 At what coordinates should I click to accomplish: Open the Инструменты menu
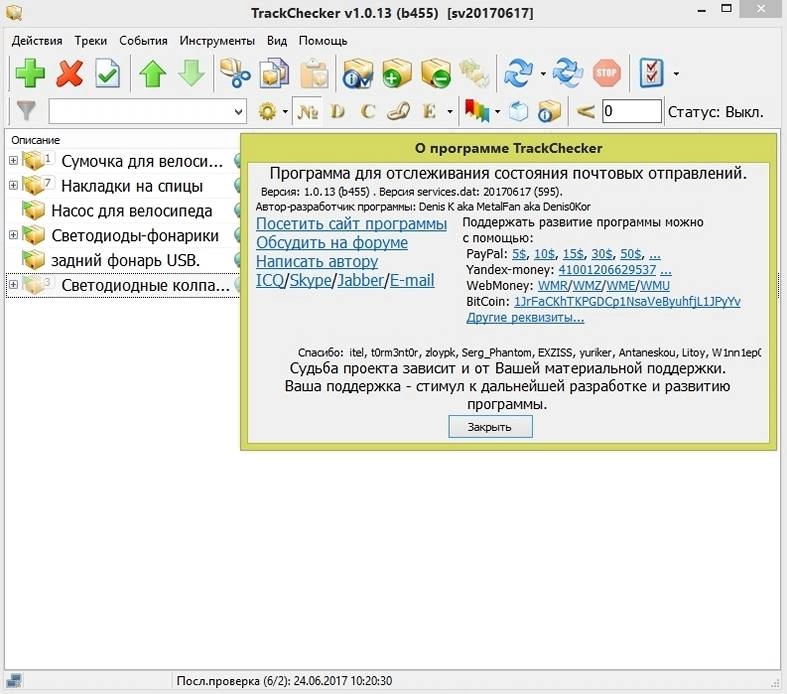pyautogui.click(x=217, y=41)
